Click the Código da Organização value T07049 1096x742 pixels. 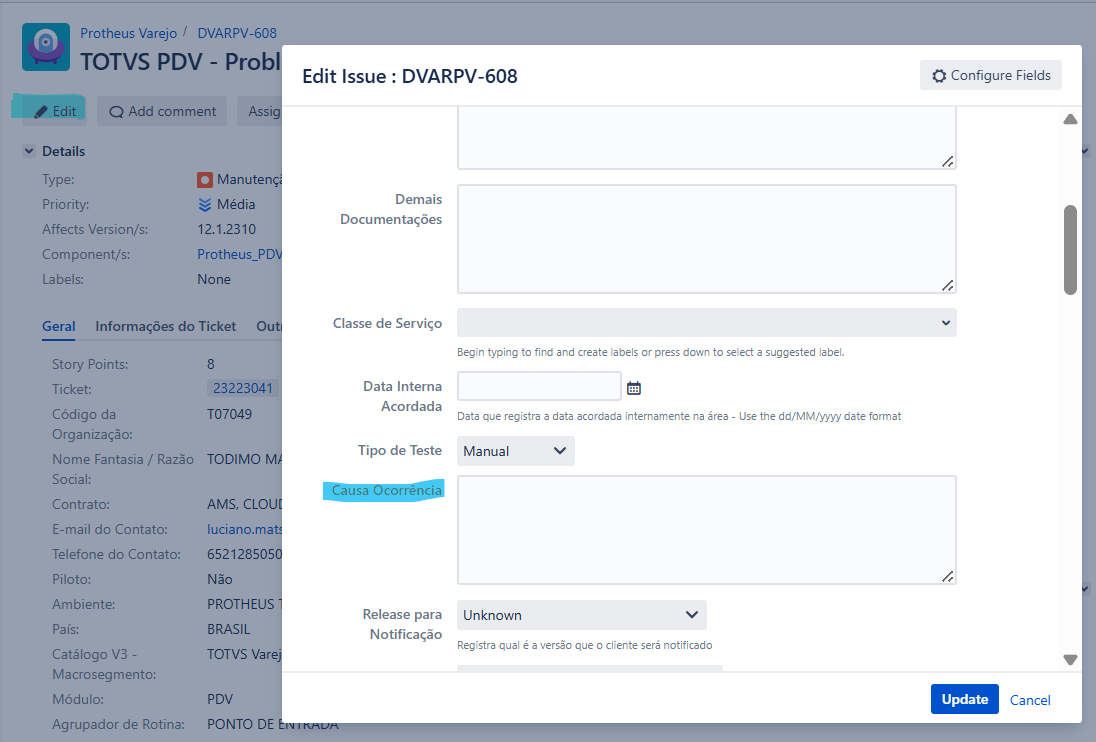[x=229, y=414]
